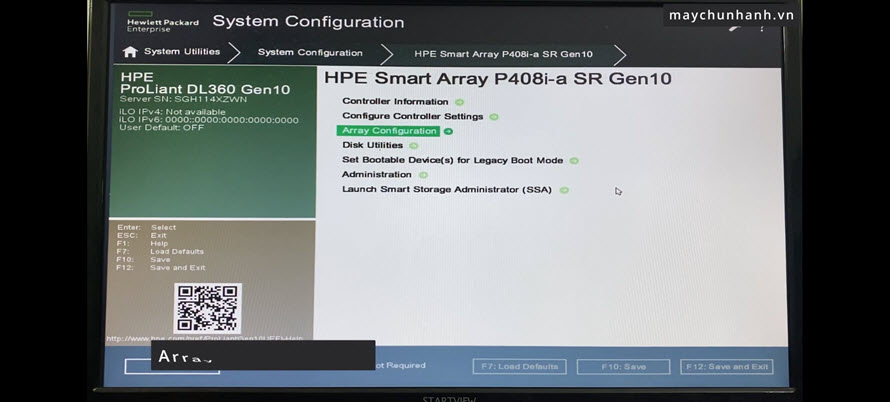The width and height of the screenshot is (890, 402).
Task: Click the Server SN: SGH114XZWN text
Action: tap(183, 99)
